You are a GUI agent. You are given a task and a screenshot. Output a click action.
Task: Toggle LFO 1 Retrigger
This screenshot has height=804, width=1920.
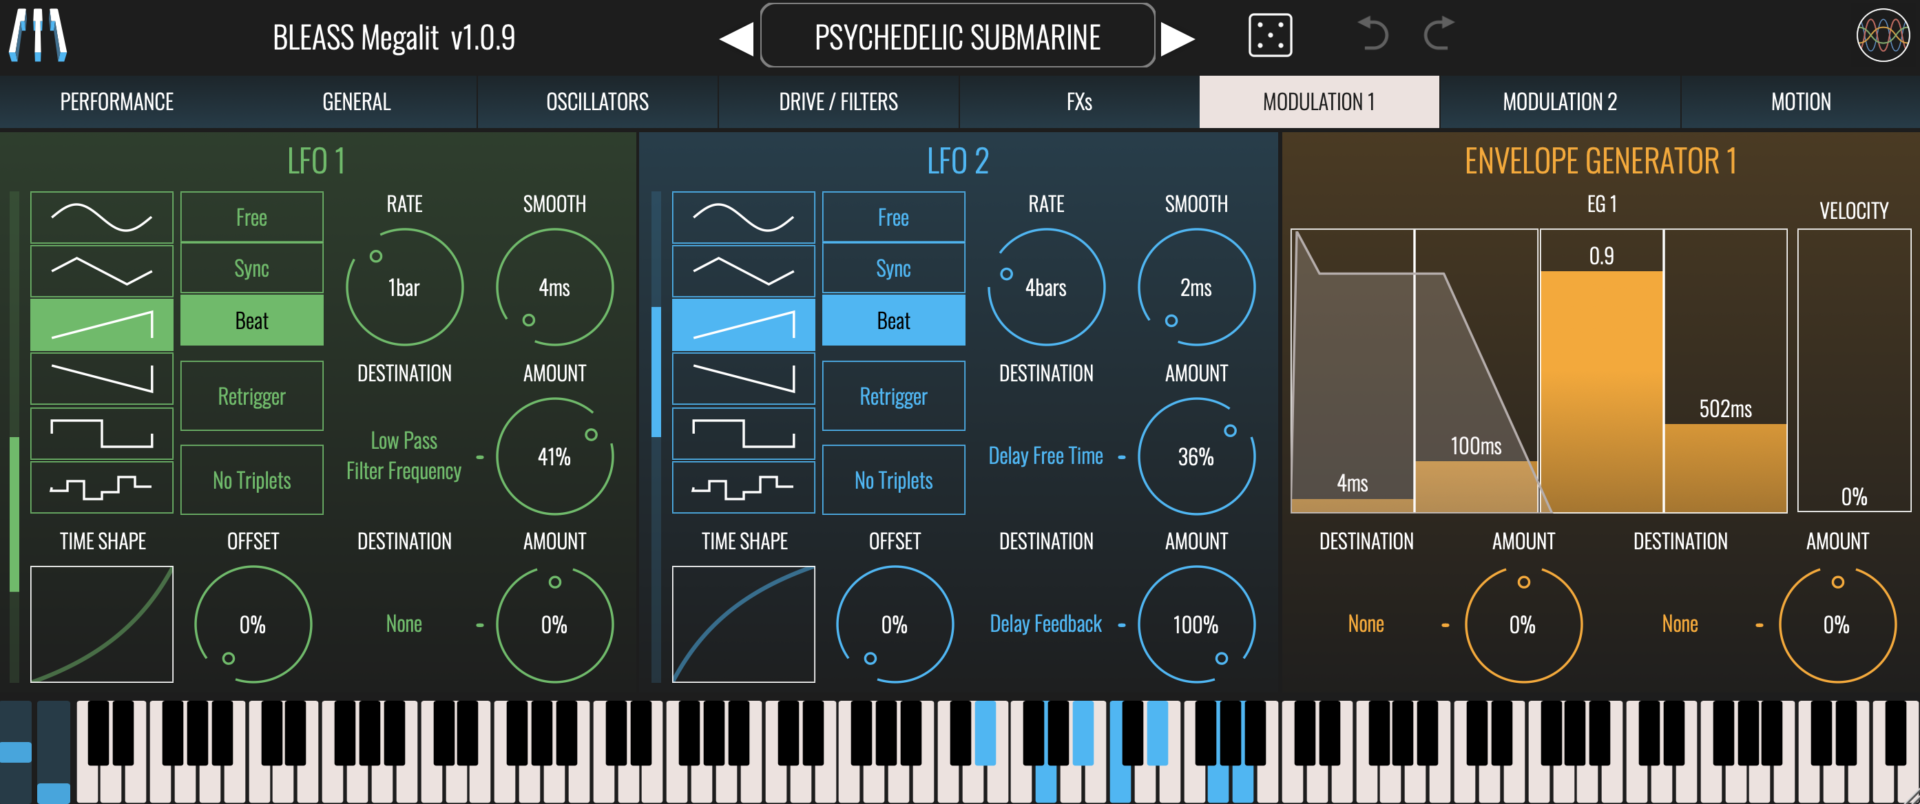[251, 396]
